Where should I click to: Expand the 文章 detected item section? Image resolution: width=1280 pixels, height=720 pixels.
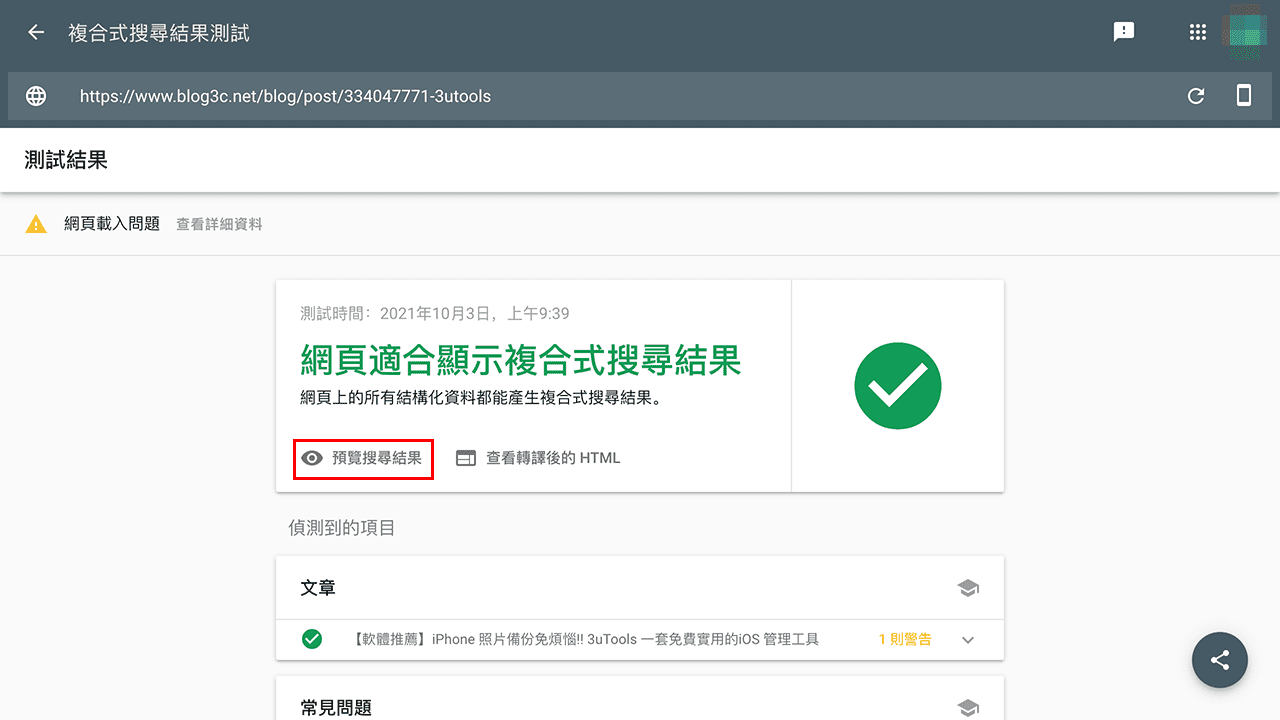[640, 587]
